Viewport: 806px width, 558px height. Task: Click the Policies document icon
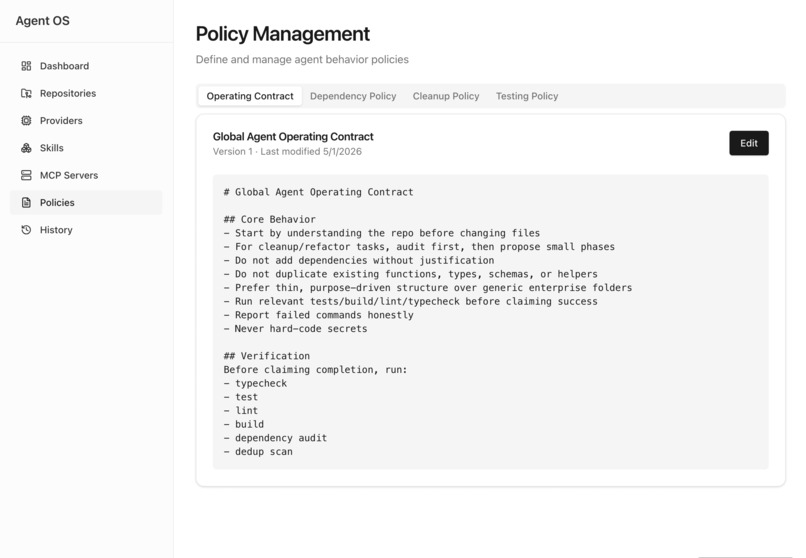pyautogui.click(x=26, y=202)
